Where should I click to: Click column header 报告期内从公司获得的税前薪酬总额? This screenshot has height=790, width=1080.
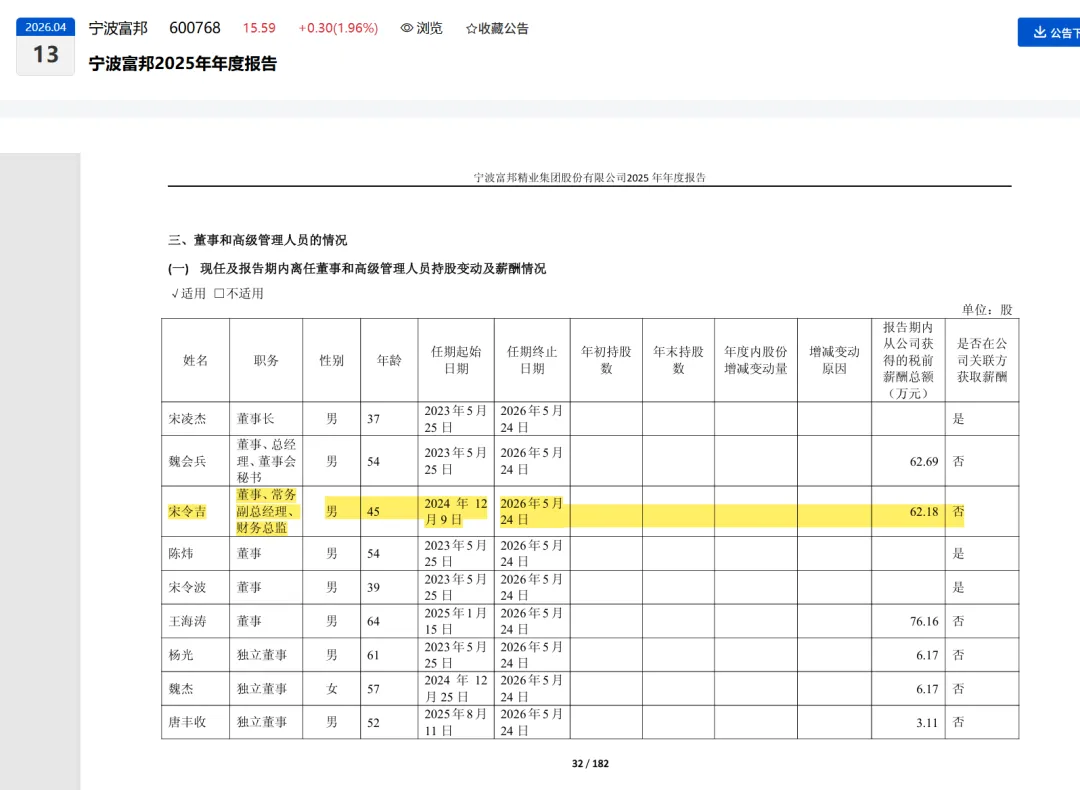tap(908, 360)
